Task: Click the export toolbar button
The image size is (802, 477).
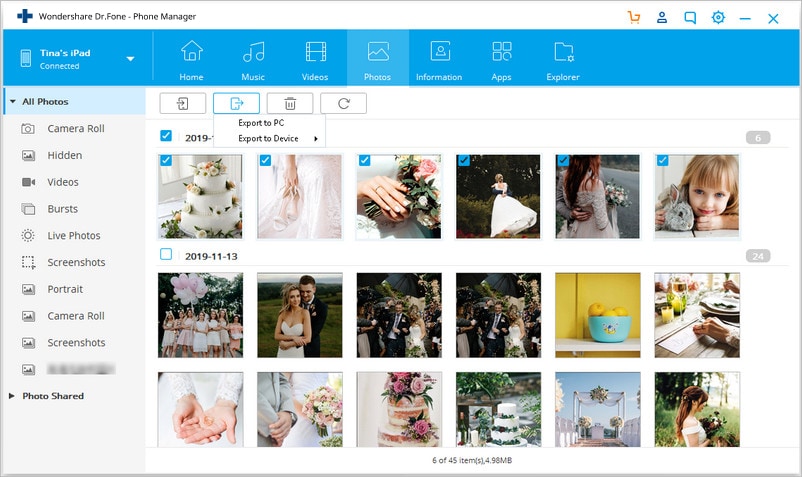Action: point(236,104)
